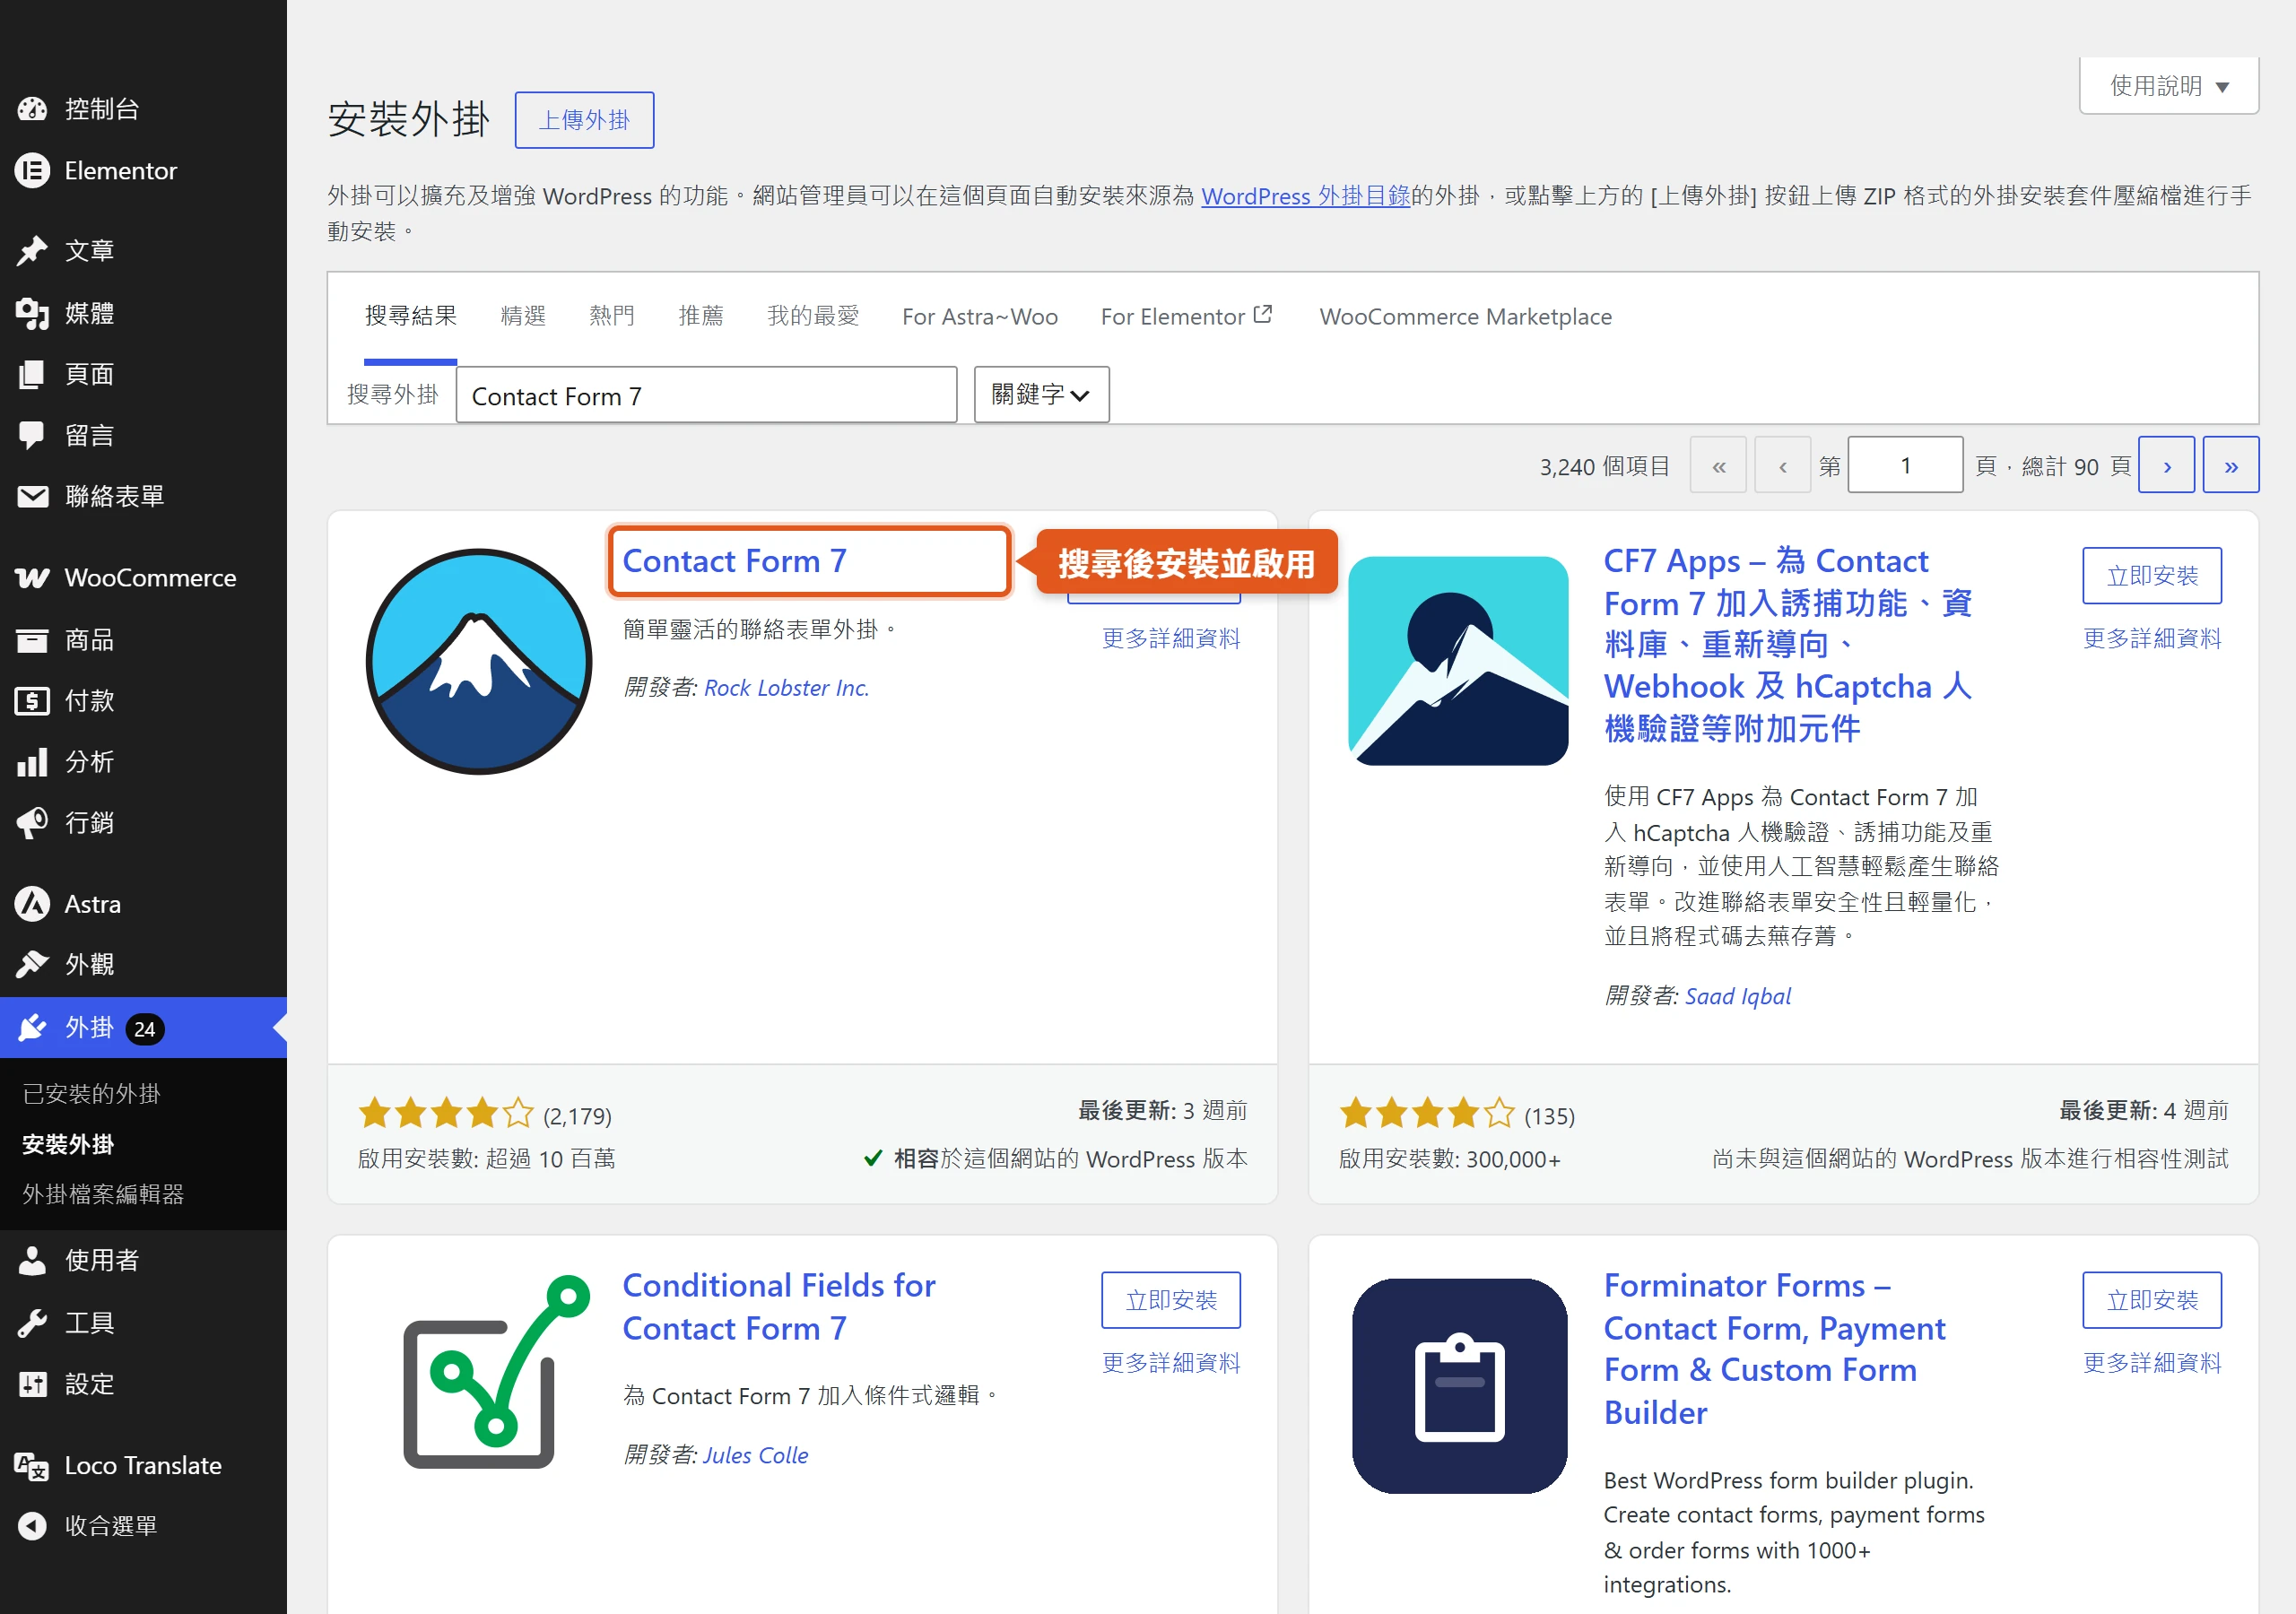Open Conditional Fields for Contact Form 7 title
Image resolution: width=2296 pixels, height=1614 pixels.
click(779, 1306)
